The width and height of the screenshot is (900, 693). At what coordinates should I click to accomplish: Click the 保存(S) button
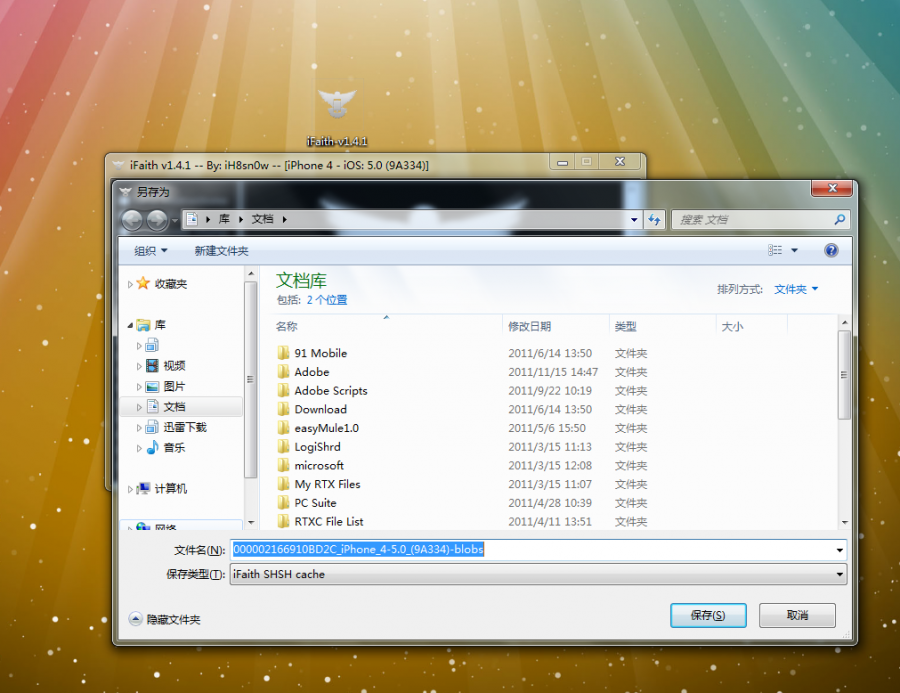708,615
